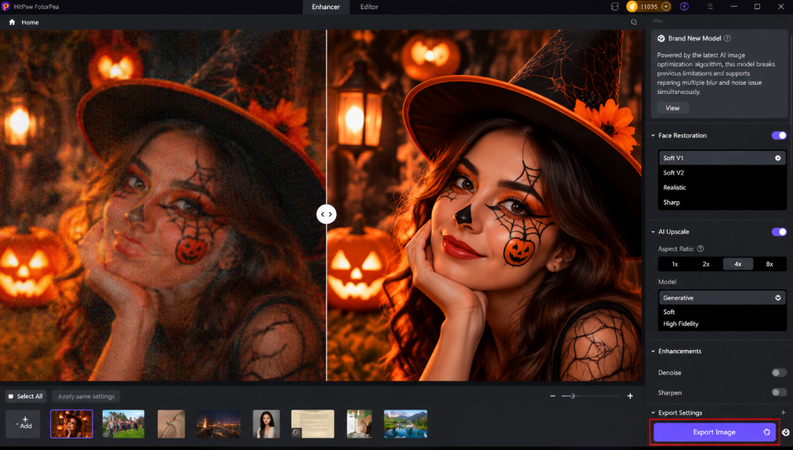Select the ring close-up thumbnail
Screen dimensions: 793x450
click(x=171, y=424)
